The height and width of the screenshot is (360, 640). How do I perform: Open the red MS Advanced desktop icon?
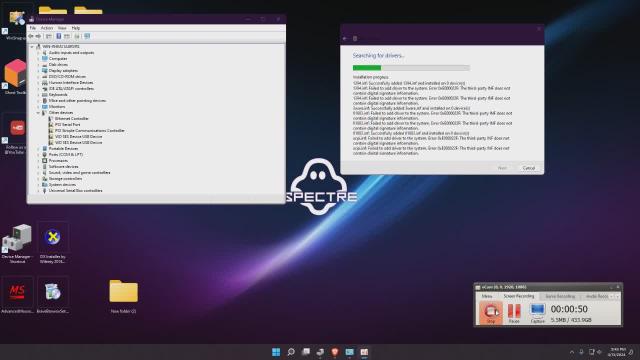[17, 296]
